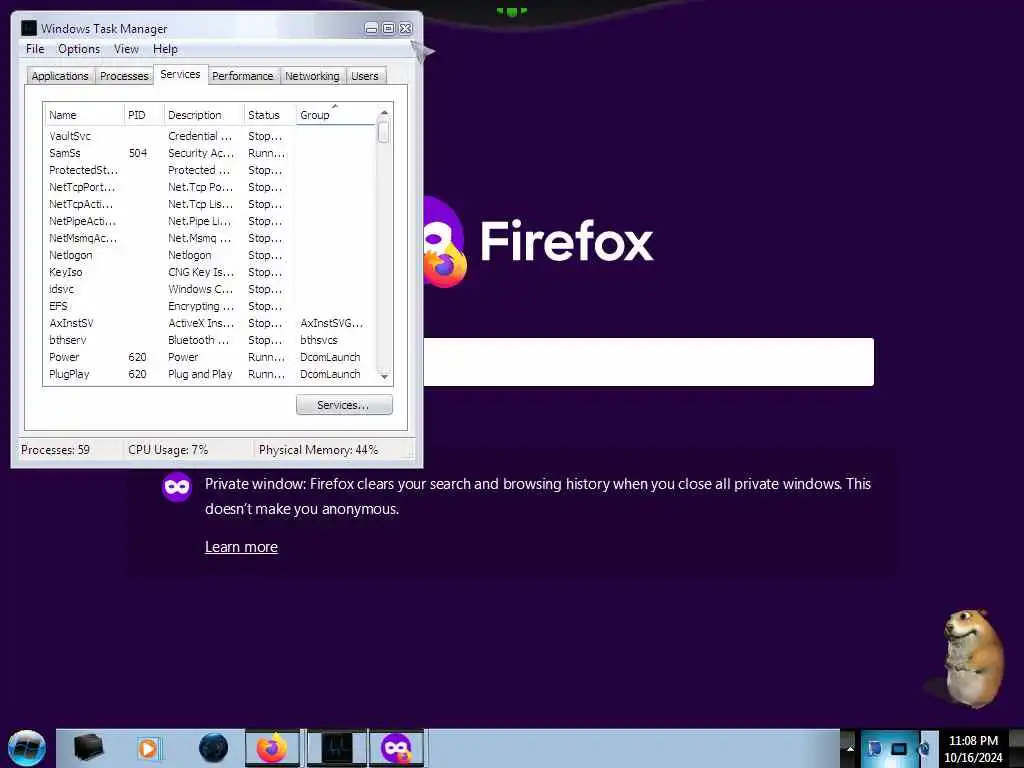The image size is (1024, 768).
Task: Click the action center flag tray icon
Action: pos(874,748)
